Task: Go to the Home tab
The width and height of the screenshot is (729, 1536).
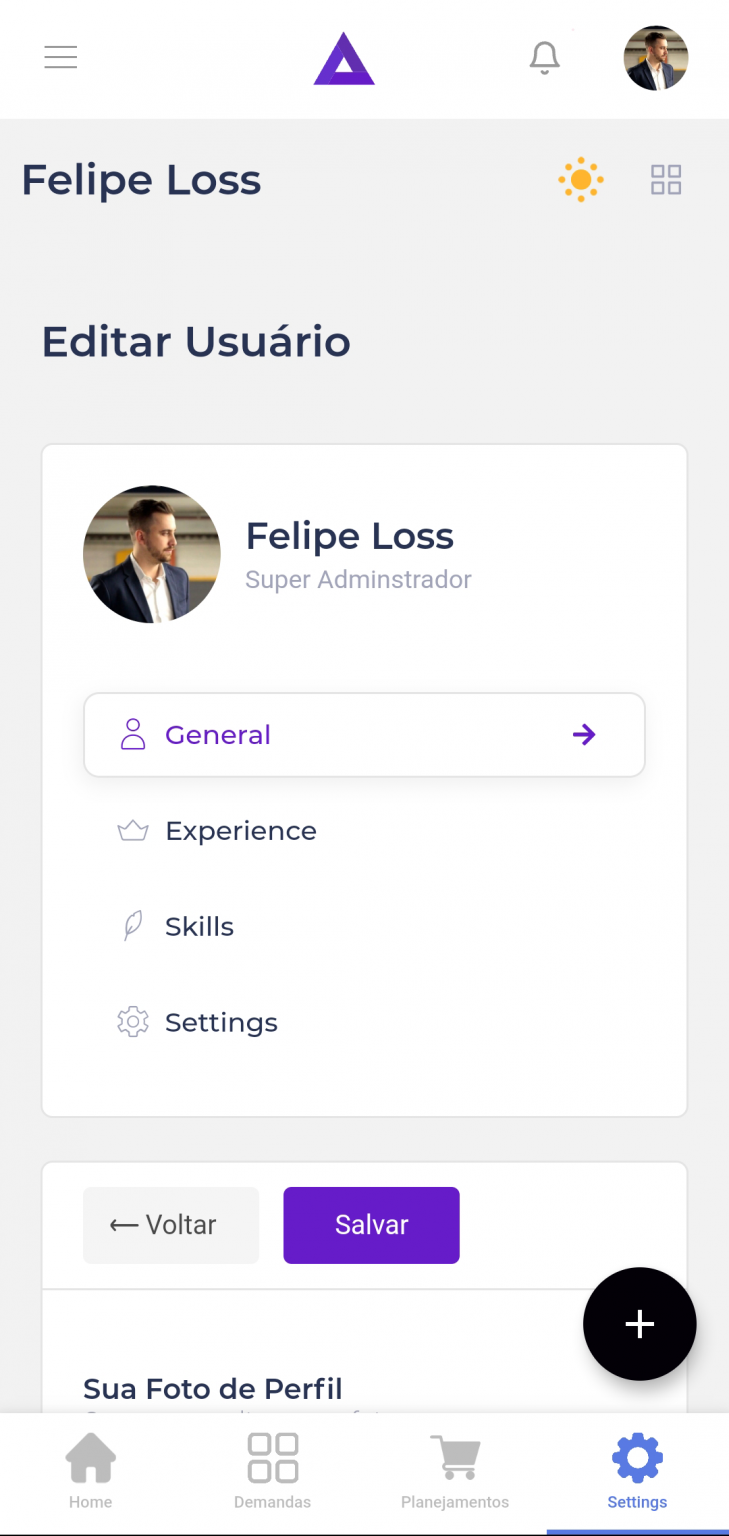Action: [x=91, y=1471]
